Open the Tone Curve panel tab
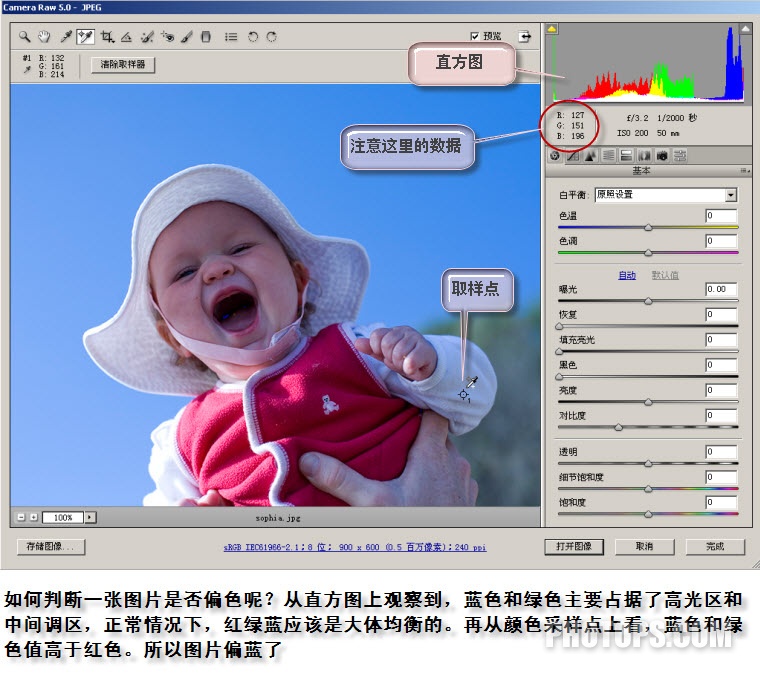This screenshot has width=760, height=679. click(x=573, y=156)
